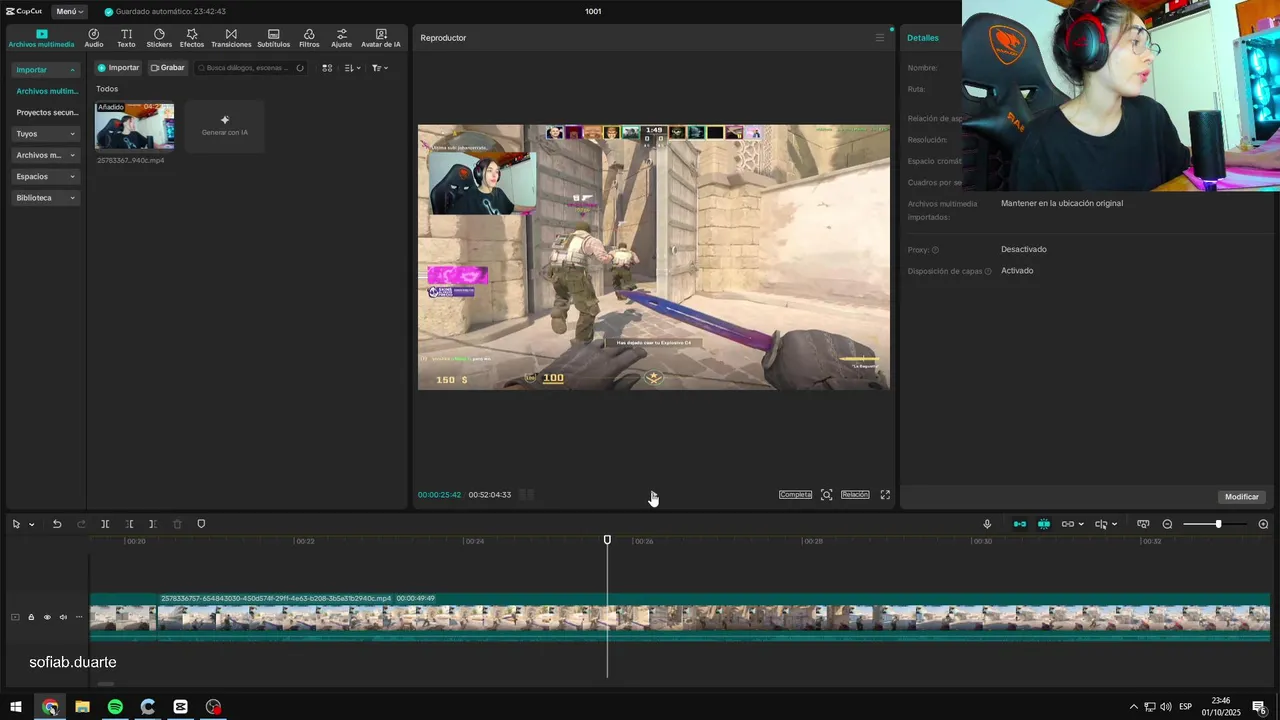Open the Filtros tab

tap(309, 38)
